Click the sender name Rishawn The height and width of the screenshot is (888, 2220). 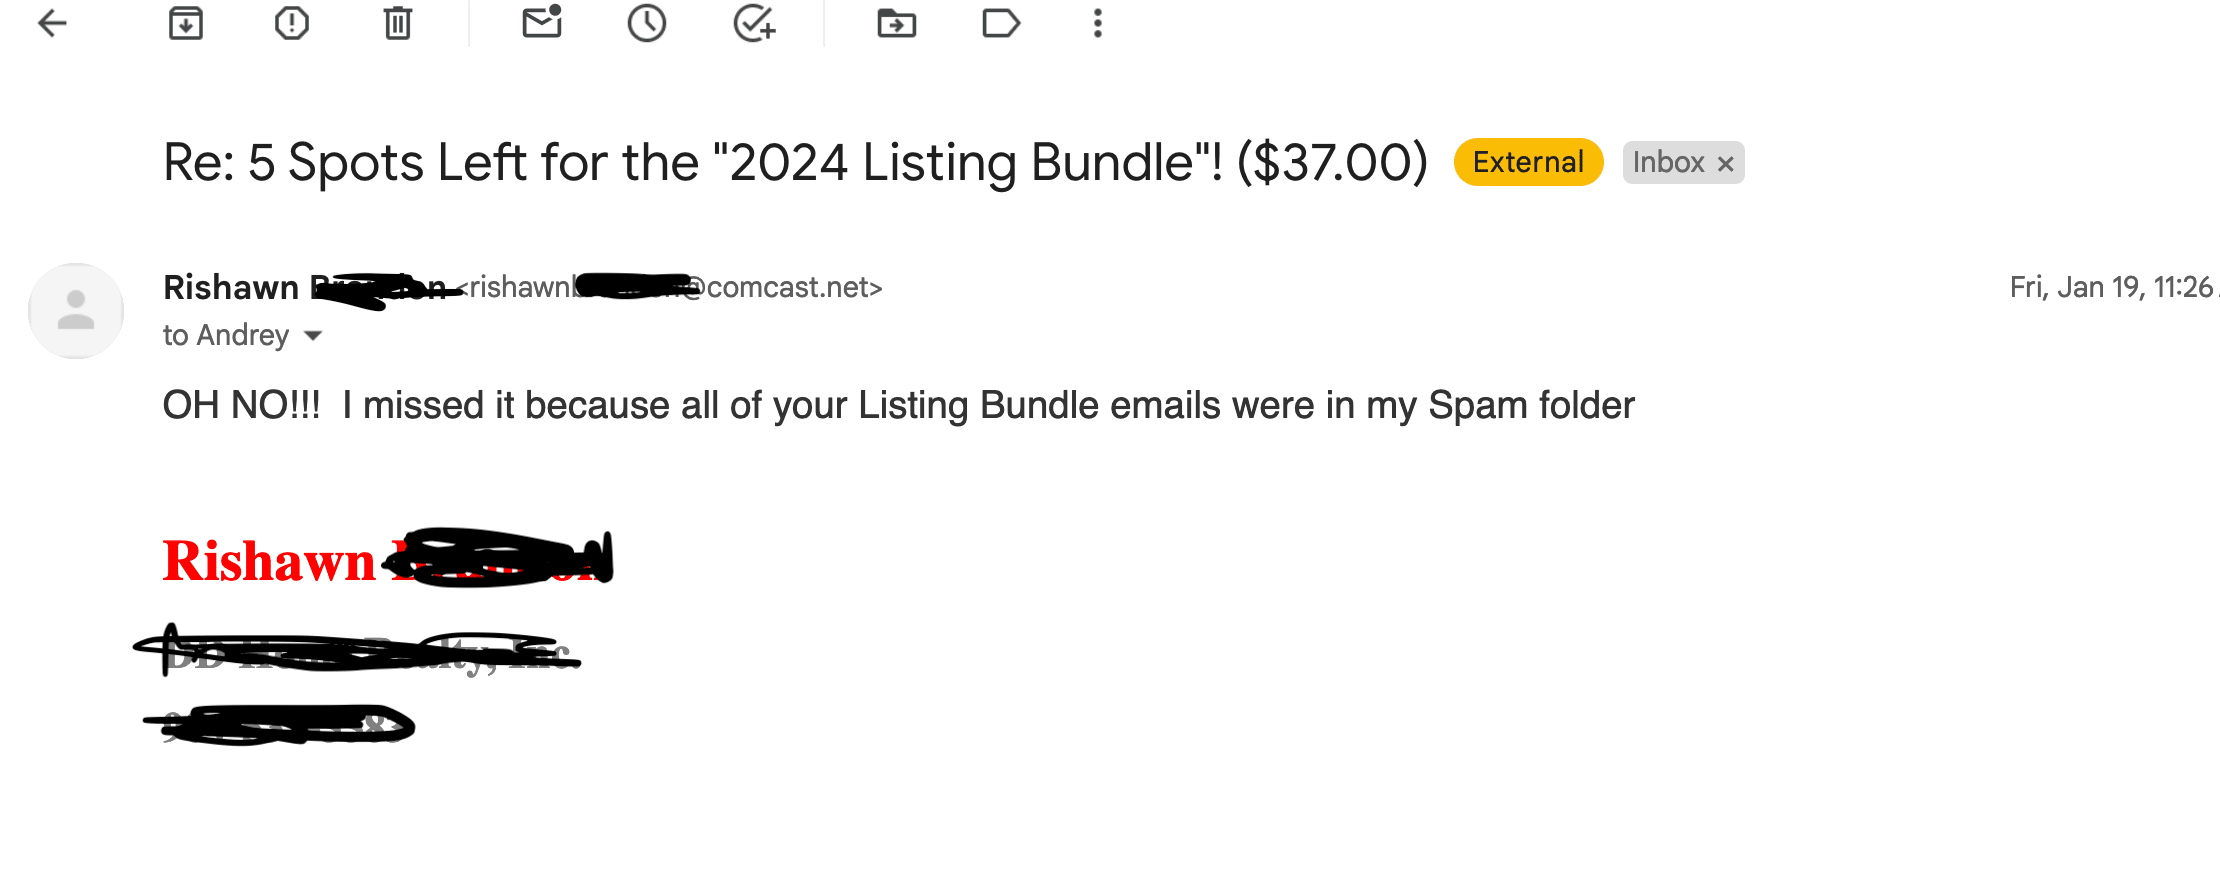(x=231, y=288)
